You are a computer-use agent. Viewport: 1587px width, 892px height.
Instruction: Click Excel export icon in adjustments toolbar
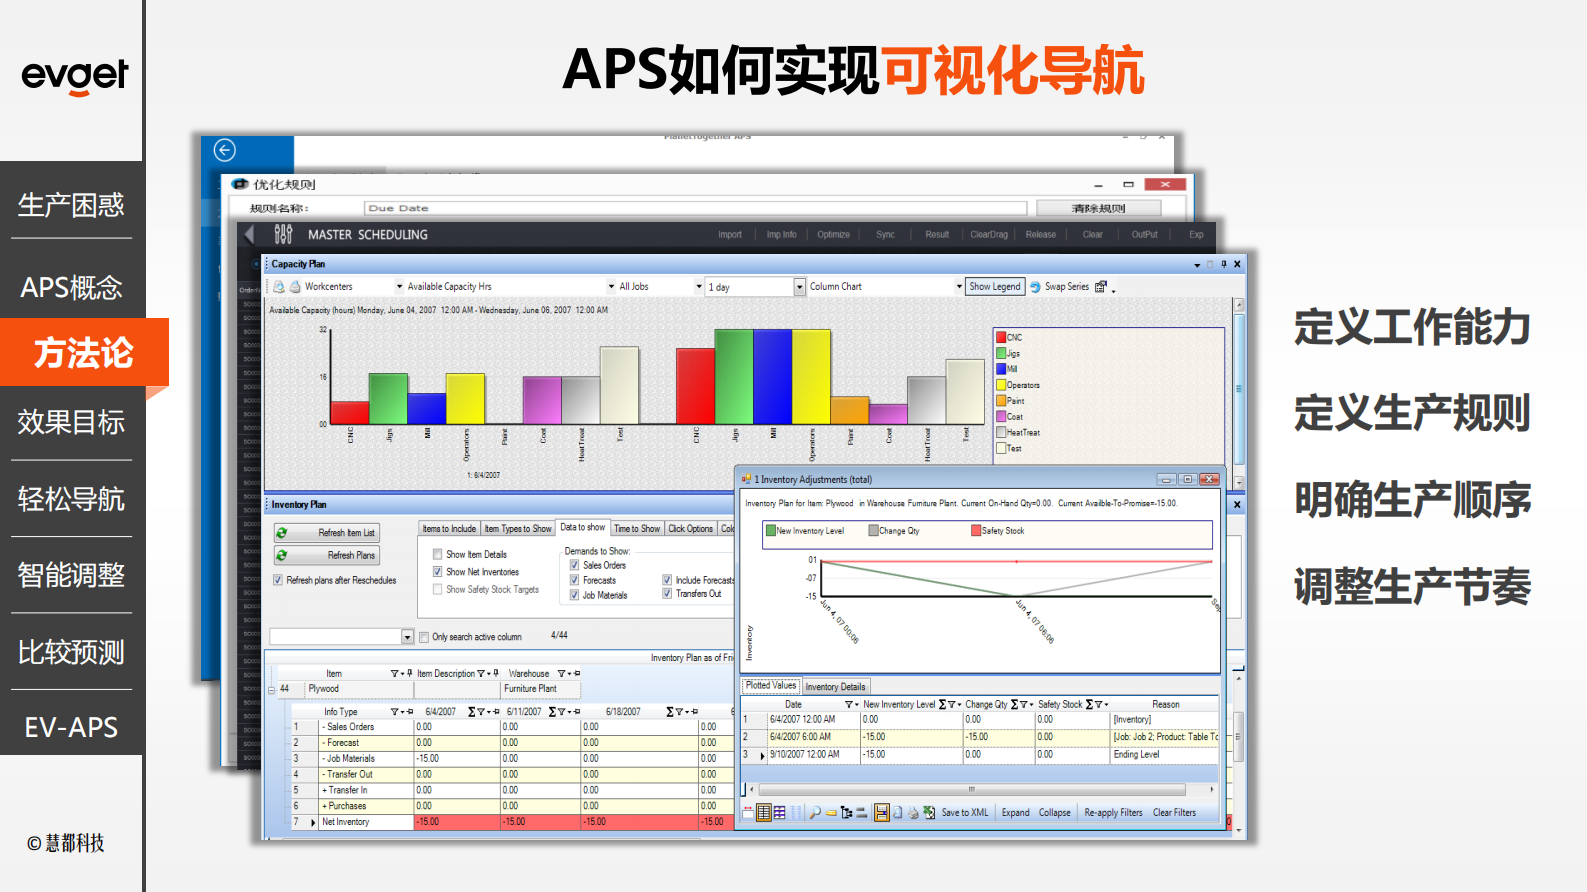(929, 813)
